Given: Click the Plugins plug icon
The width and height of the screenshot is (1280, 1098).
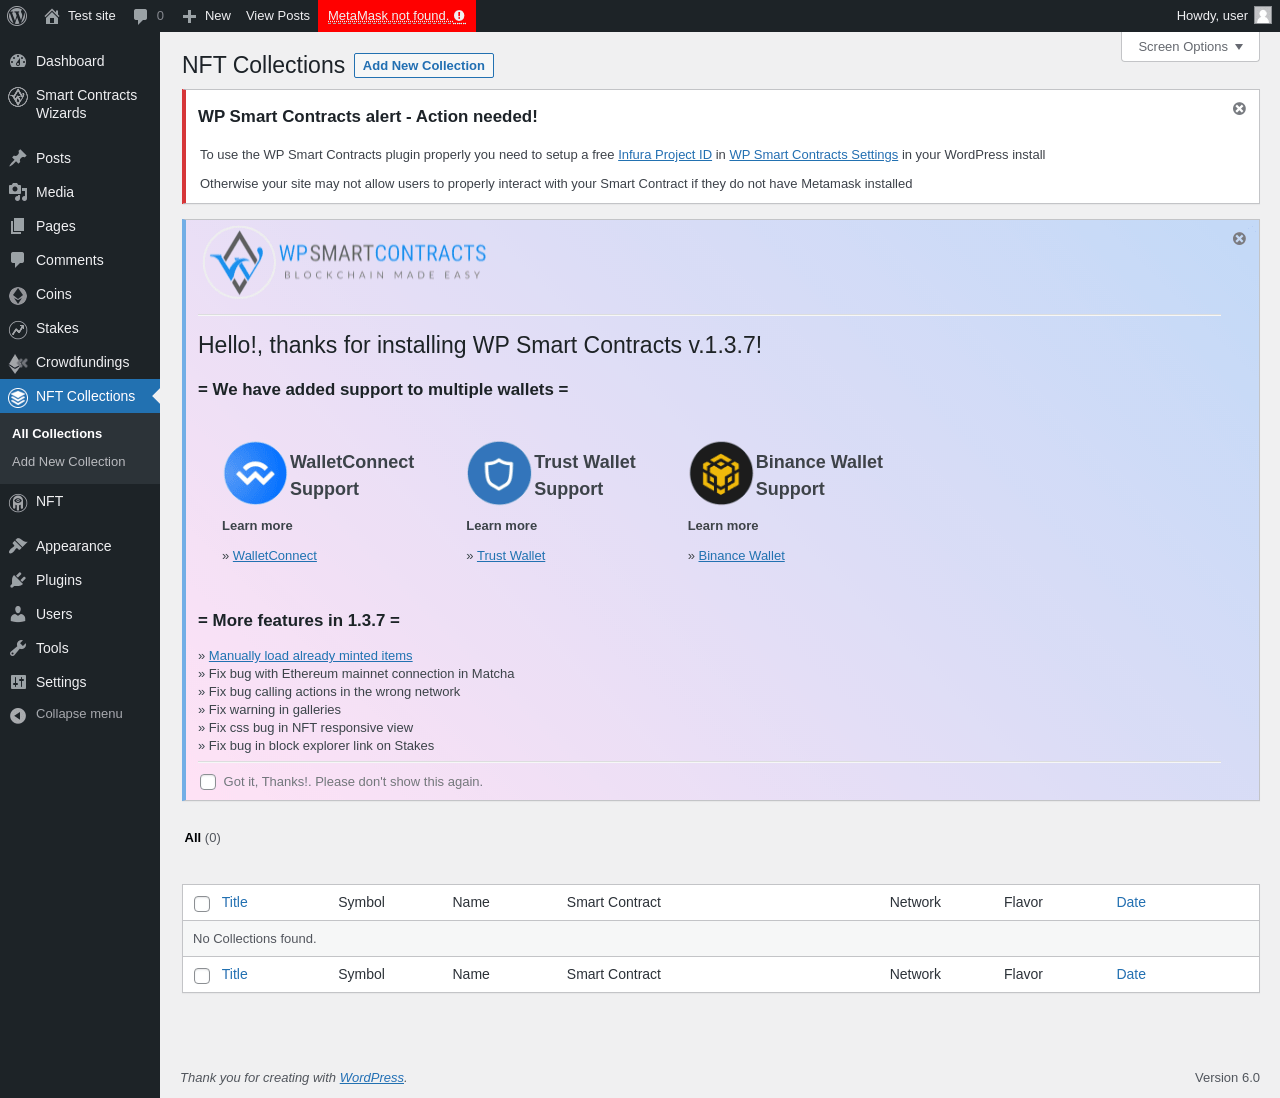Looking at the screenshot, I should 18,580.
